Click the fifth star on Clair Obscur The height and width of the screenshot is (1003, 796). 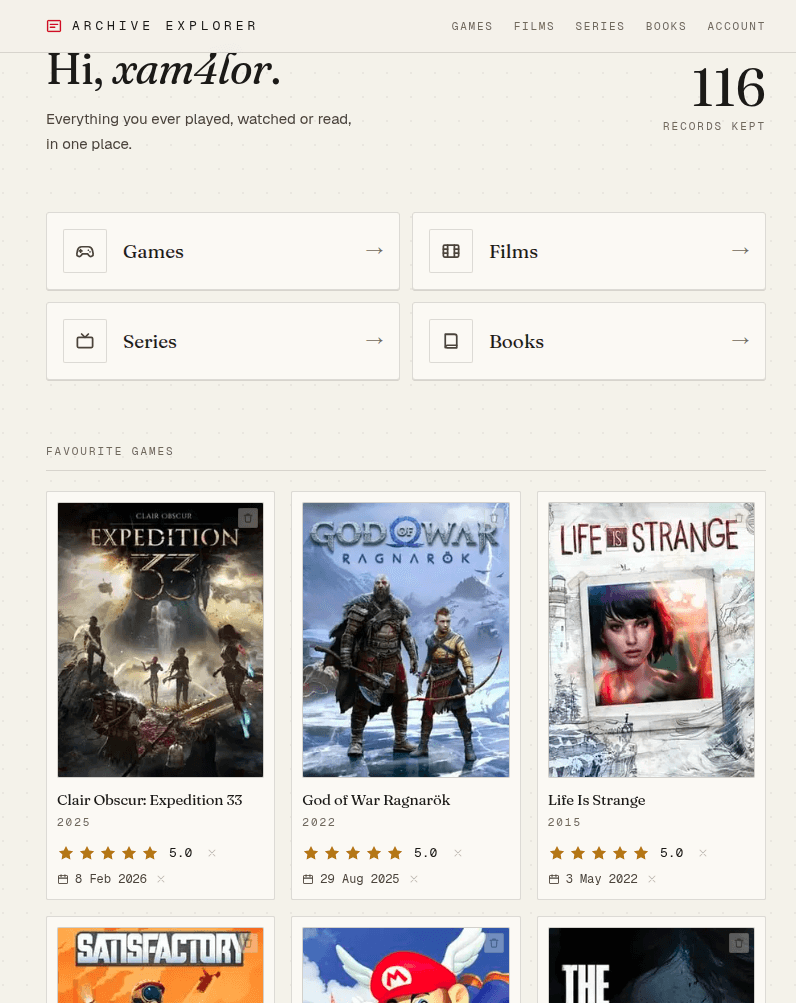(x=150, y=853)
